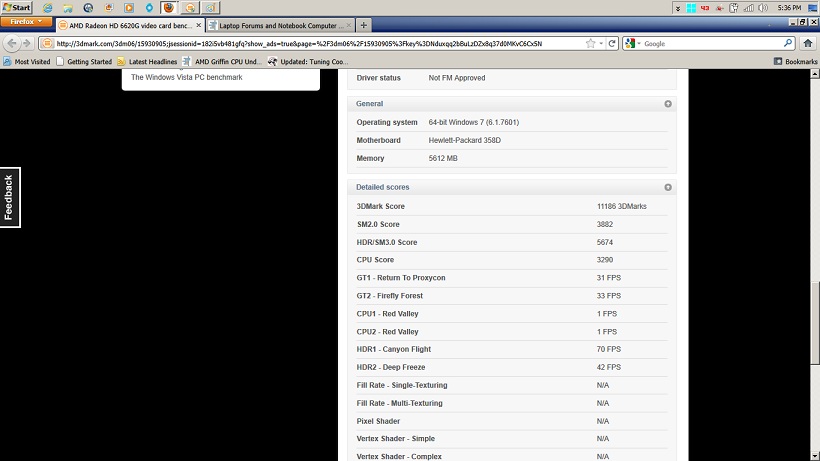Open the network signal tray icon
820x461 pixels.
(749, 8)
